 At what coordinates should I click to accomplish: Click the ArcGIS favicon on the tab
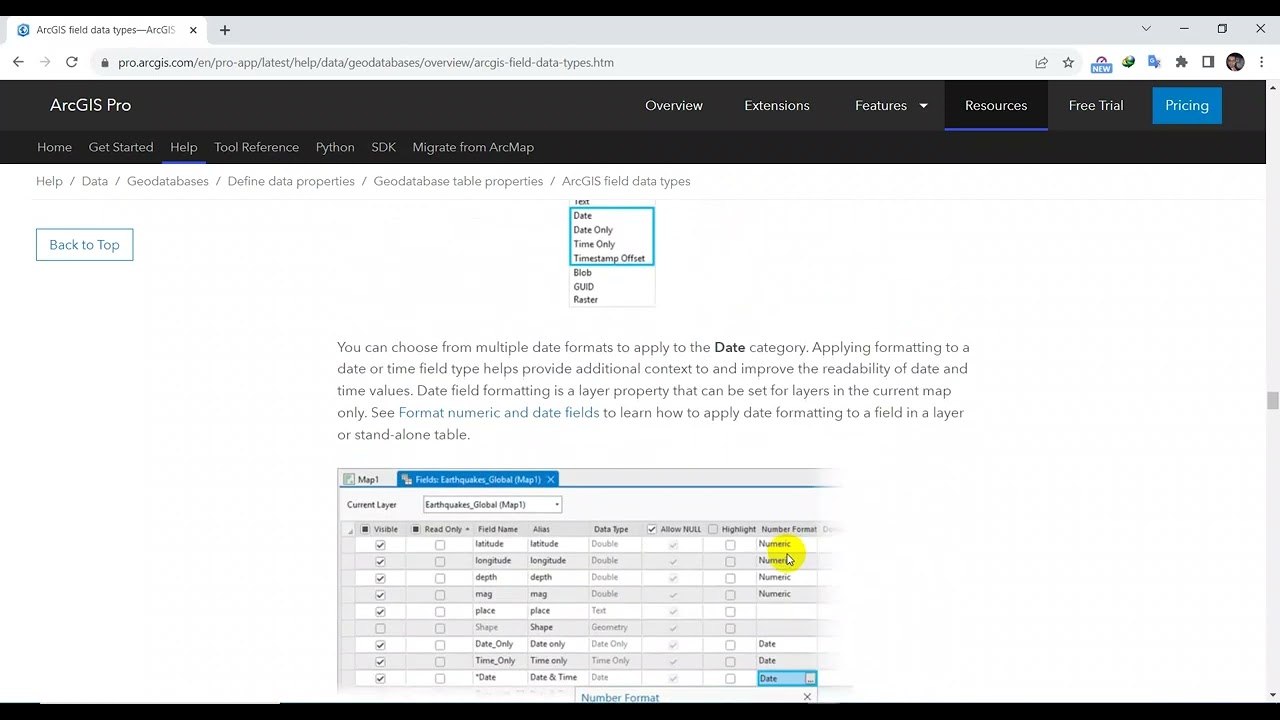(x=23, y=30)
